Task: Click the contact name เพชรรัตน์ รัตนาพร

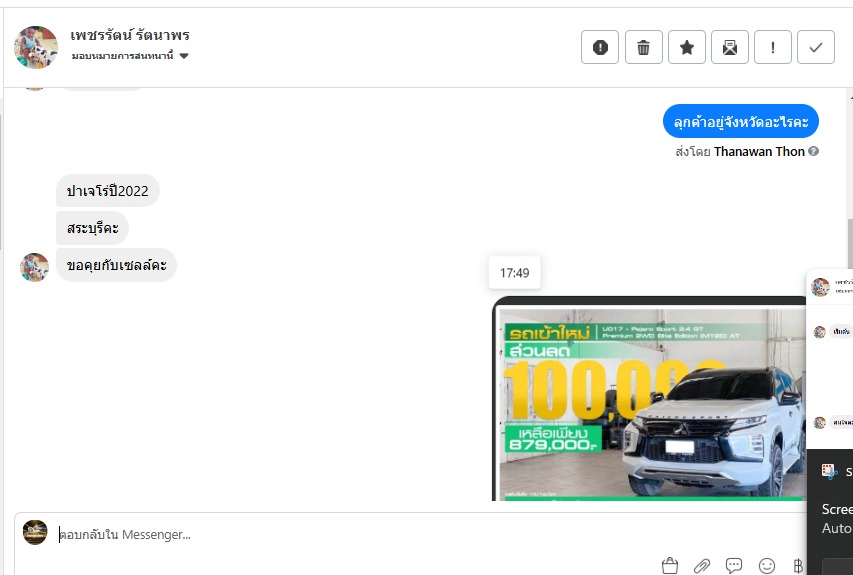Action: coord(130,35)
